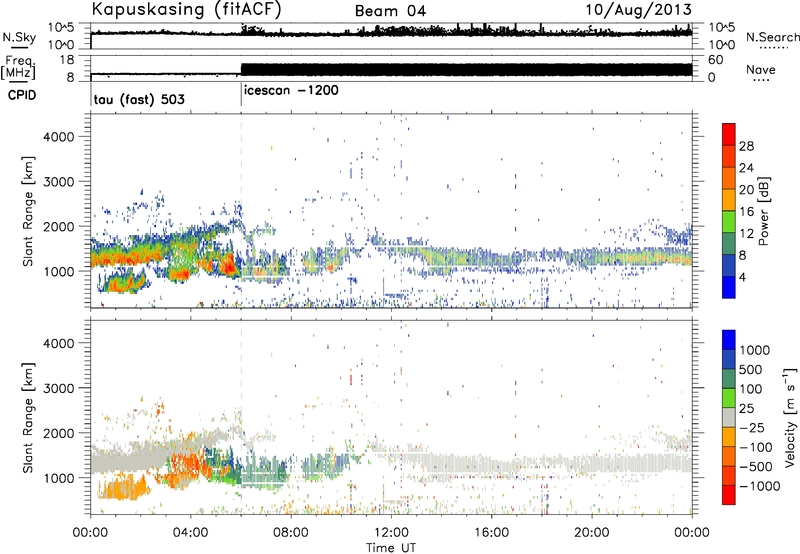
Task: Click the '20:00' time axis tick
Action: tap(591, 533)
